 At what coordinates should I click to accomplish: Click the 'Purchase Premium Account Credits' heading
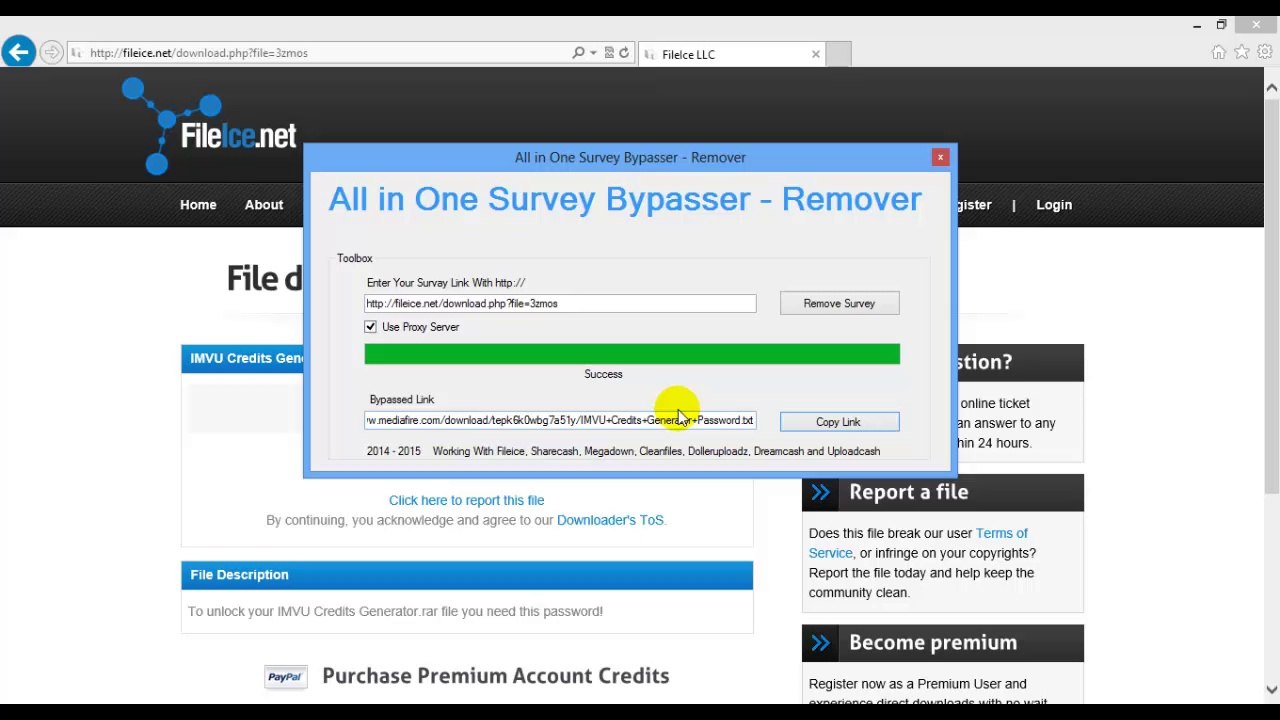495,676
